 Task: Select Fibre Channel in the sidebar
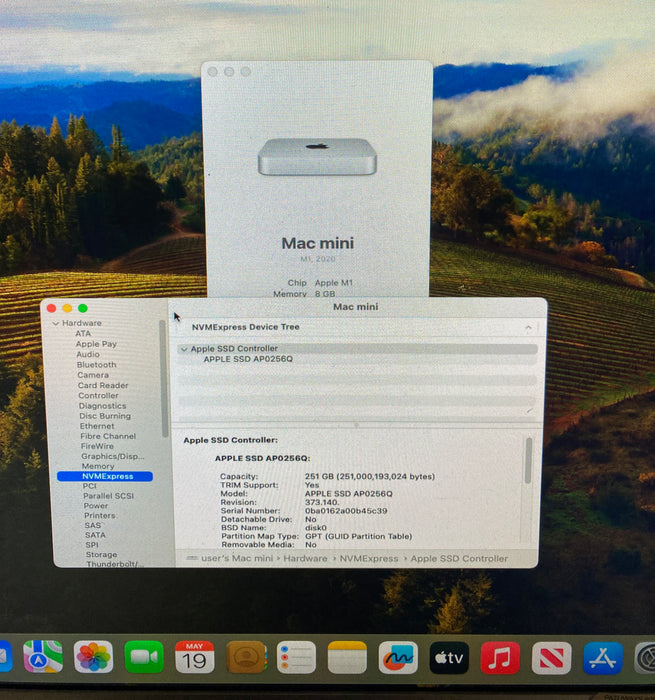pos(108,436)
